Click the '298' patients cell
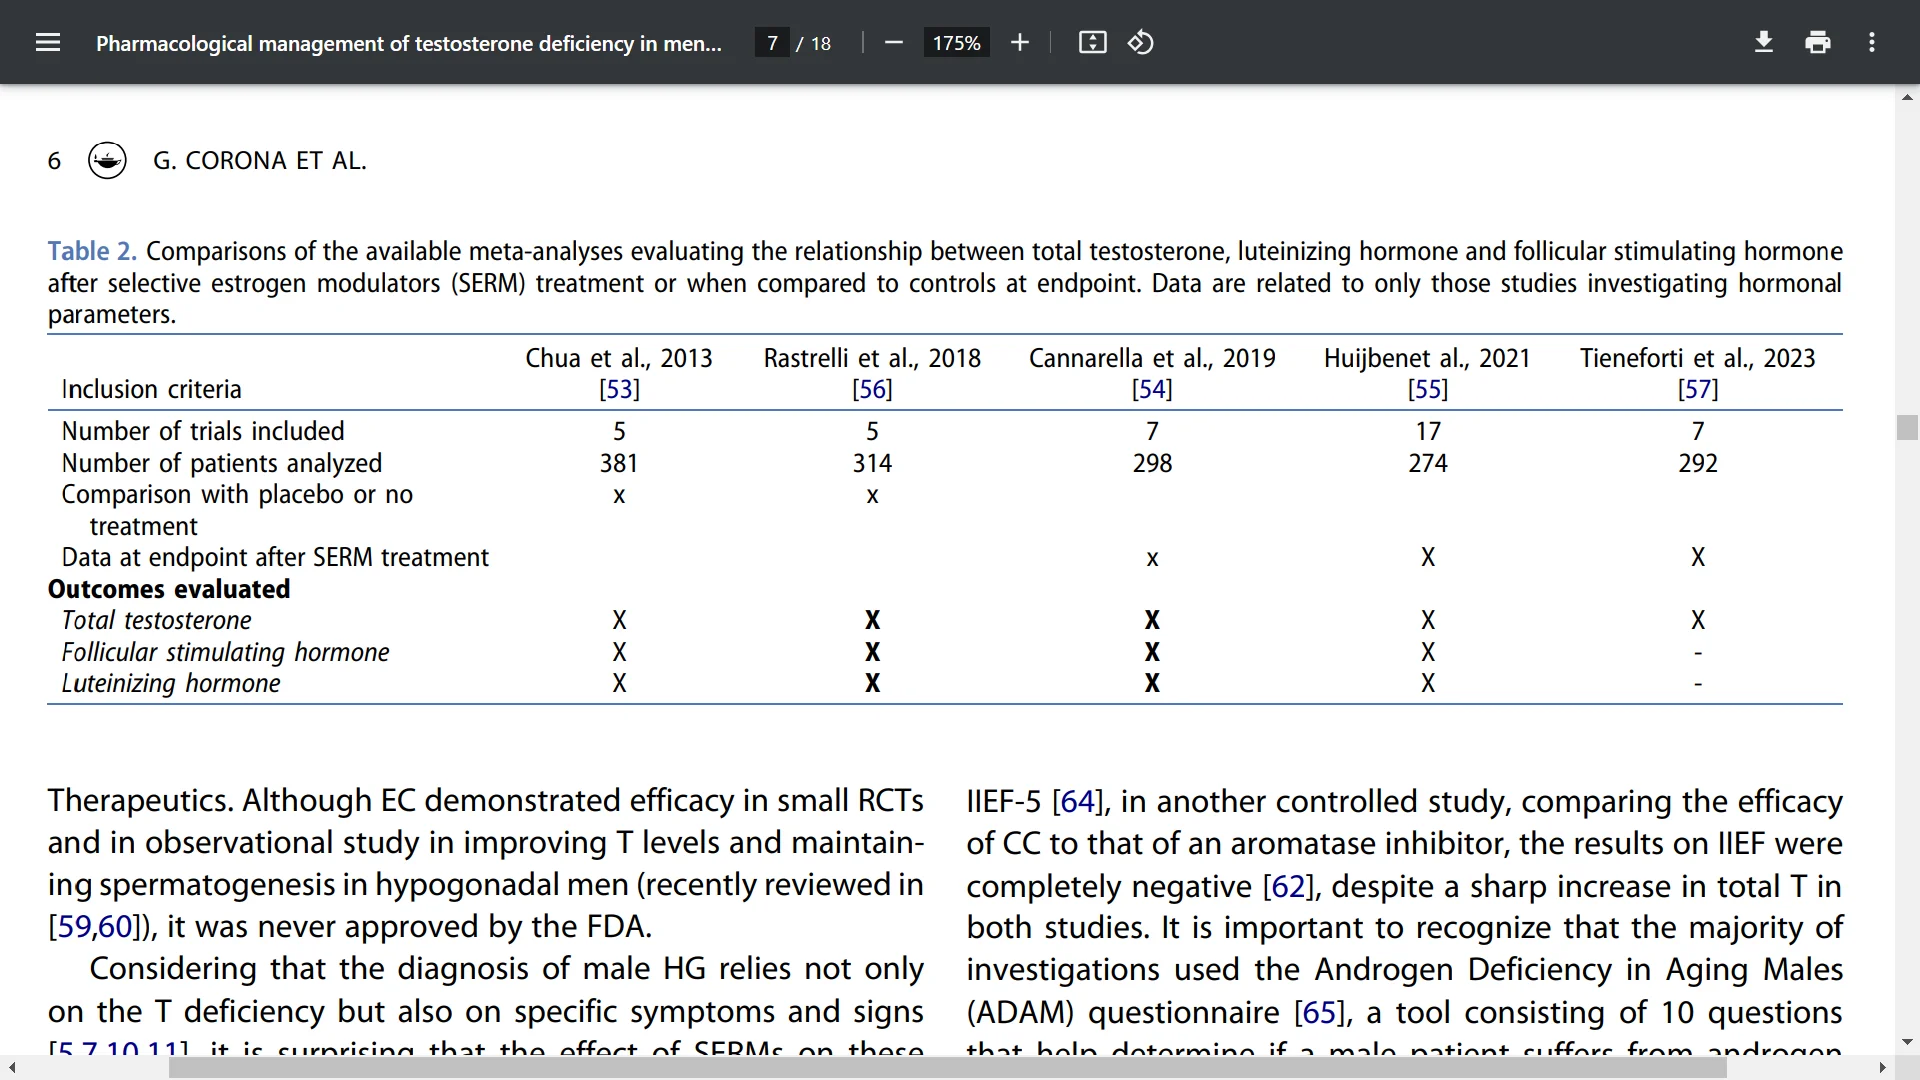This screenshot has height=1080, width=1920. 1152,463
